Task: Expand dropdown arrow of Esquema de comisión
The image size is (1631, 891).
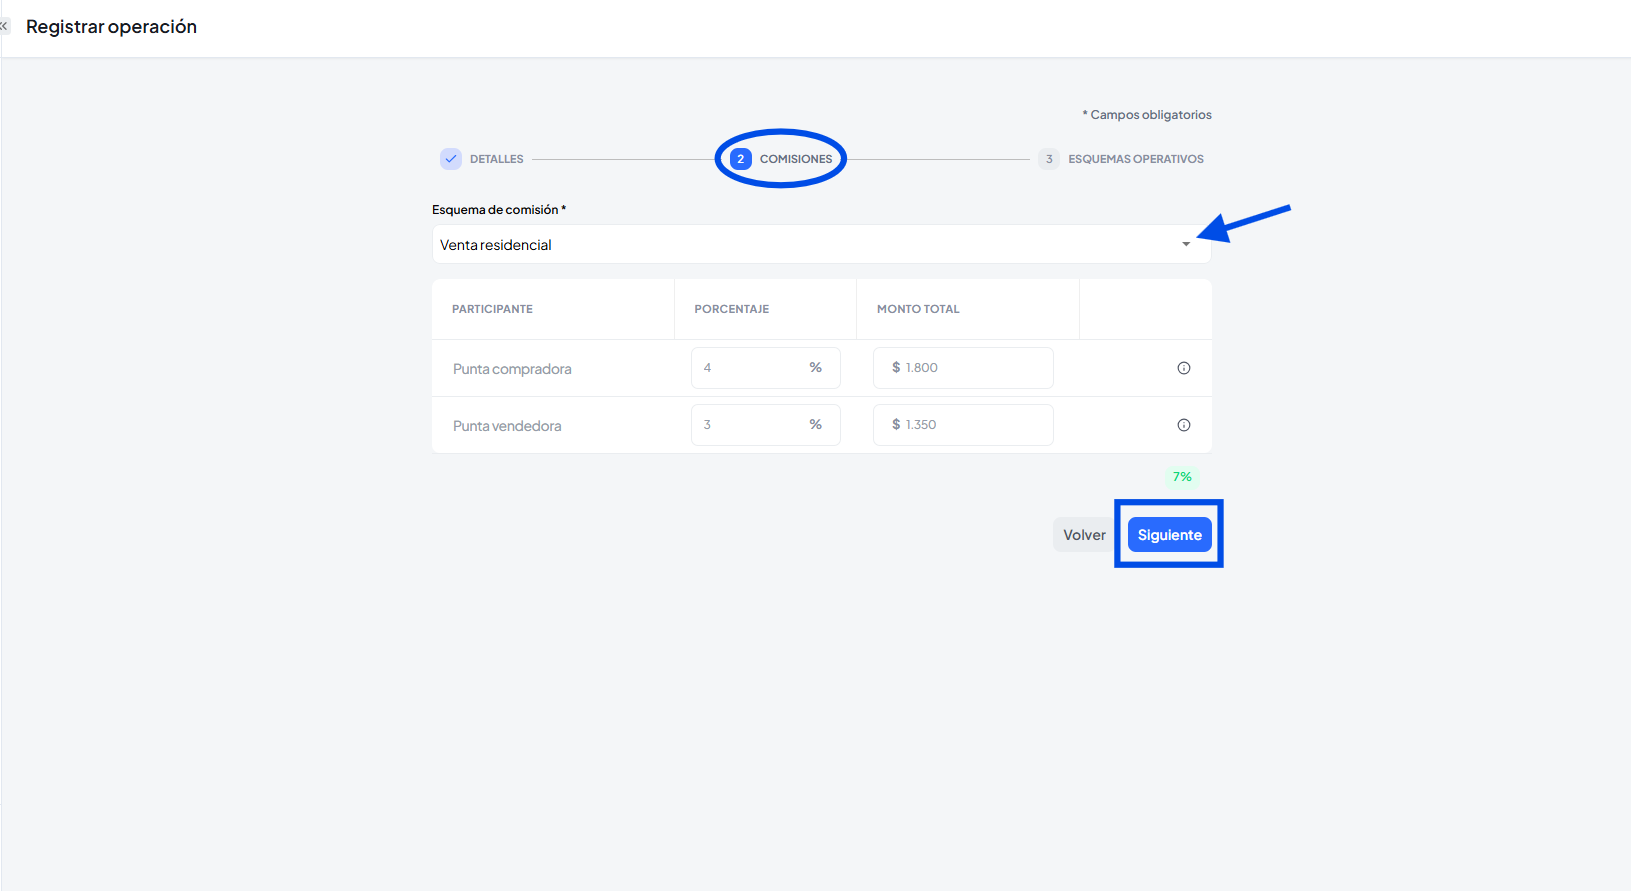Action: (x=1186, y=244)
